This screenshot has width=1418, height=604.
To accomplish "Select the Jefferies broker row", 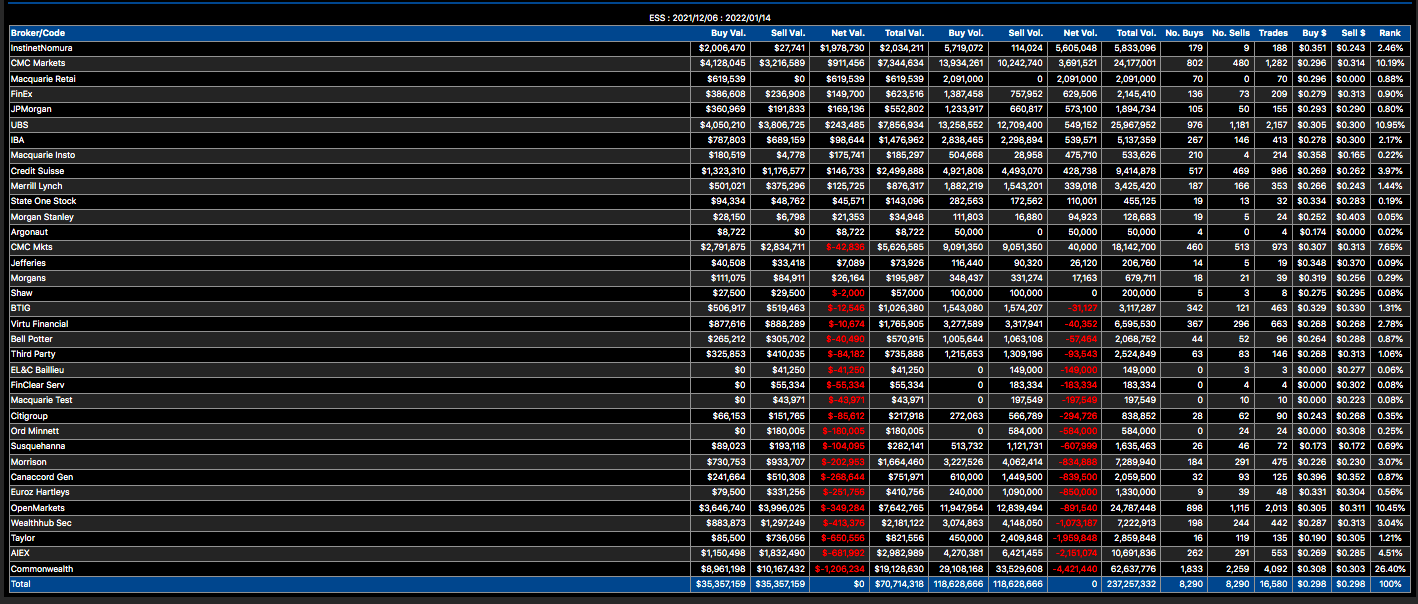I will pyautogui.click(x=708, y=263).
